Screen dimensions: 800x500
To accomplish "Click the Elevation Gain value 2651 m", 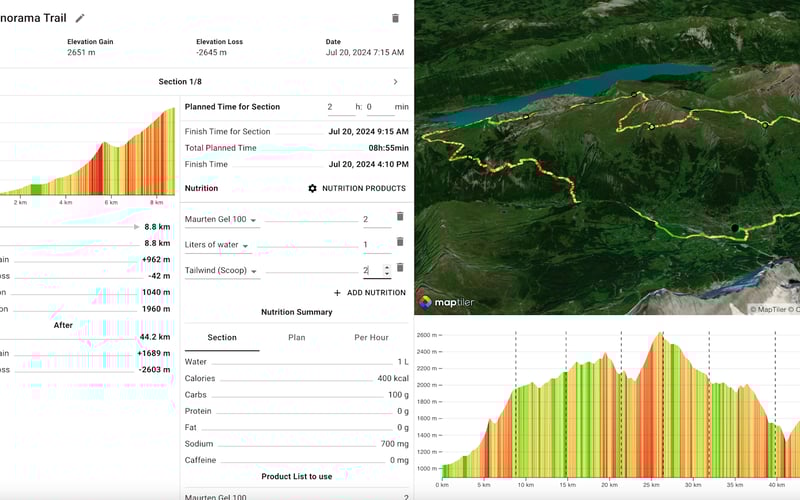I will point(81,53).
